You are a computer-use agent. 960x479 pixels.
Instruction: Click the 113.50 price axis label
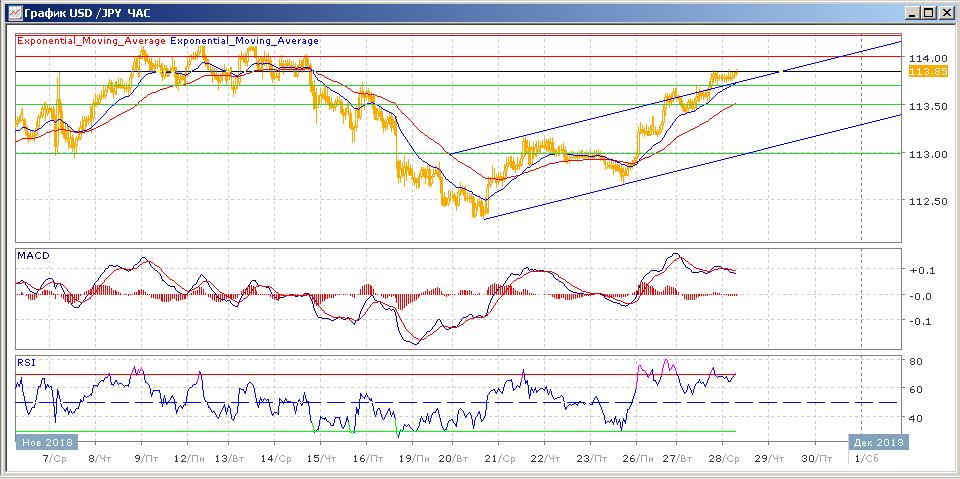point(926,106)
